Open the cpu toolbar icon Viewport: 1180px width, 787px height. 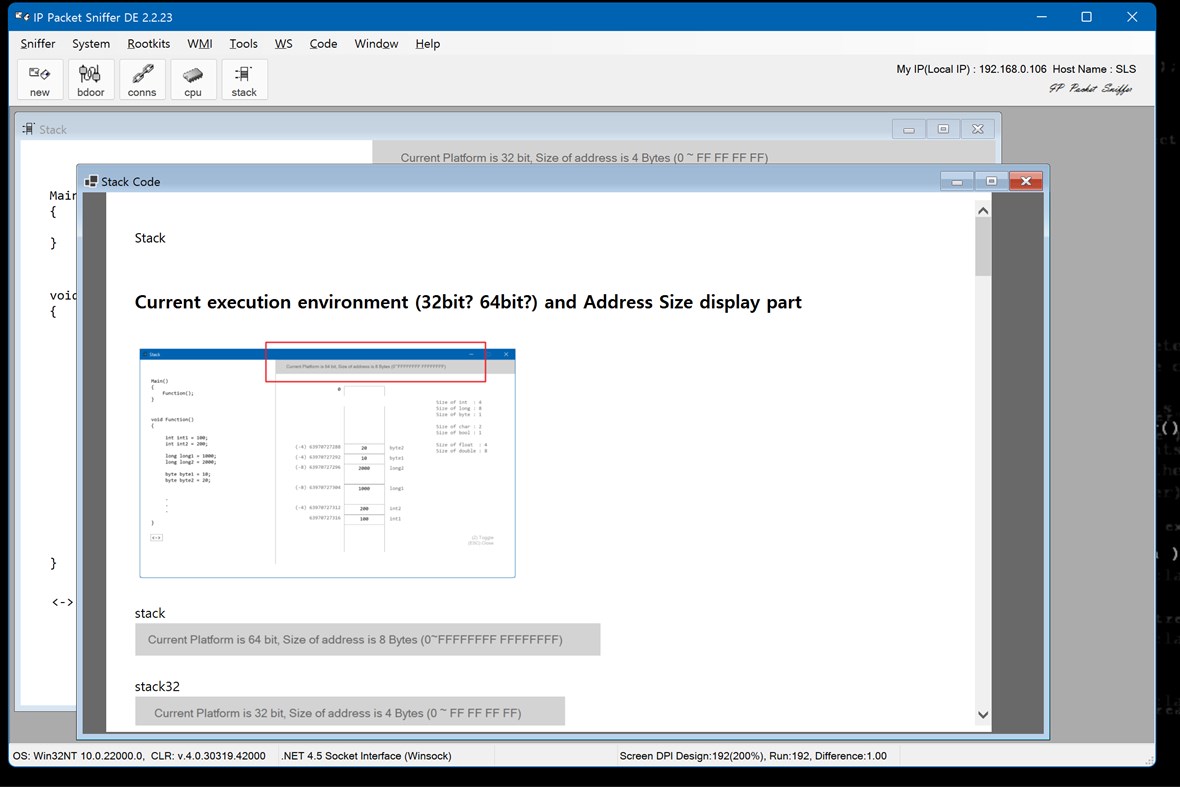click(193, 80)
